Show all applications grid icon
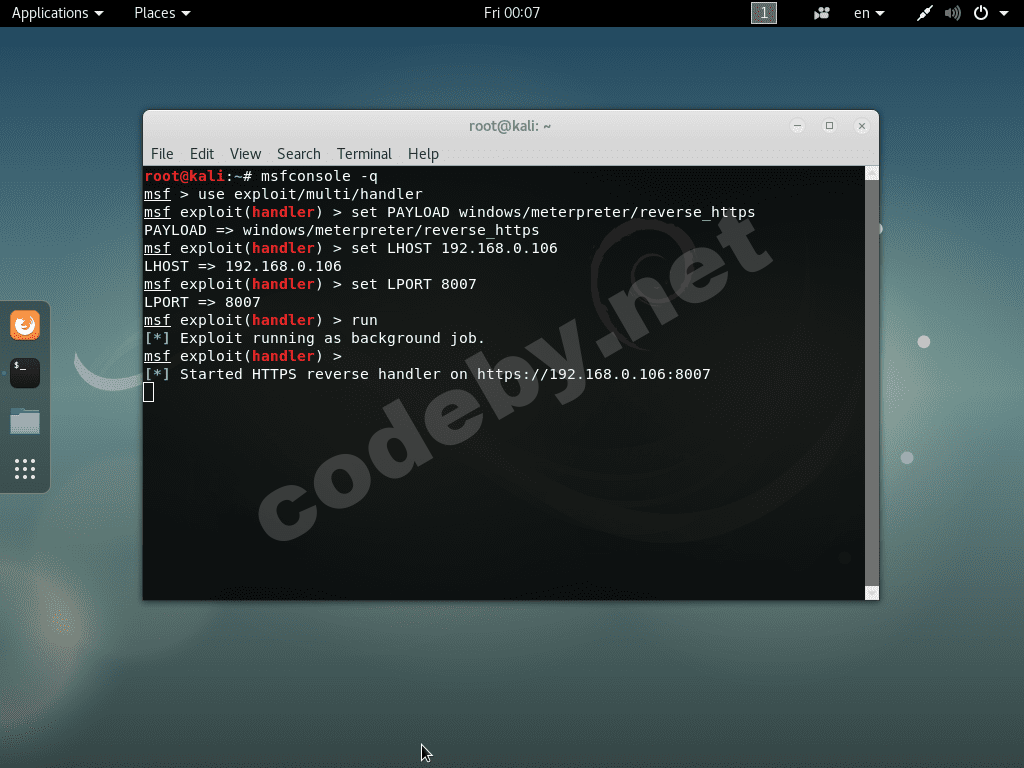Image resolution: width=1024 pixels, height=768 pixels. point(25,469)
